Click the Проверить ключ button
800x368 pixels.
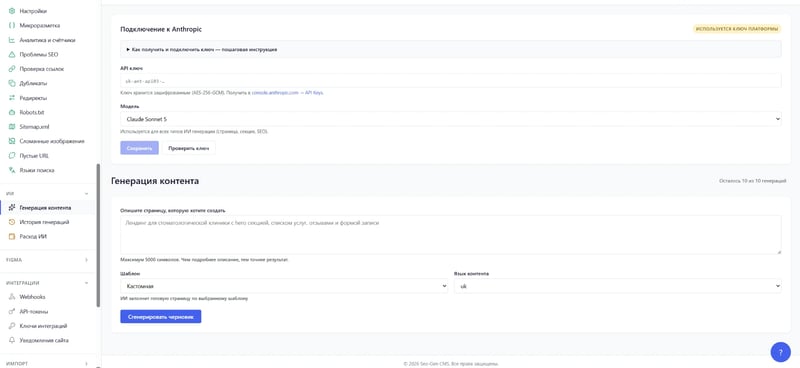189,148
